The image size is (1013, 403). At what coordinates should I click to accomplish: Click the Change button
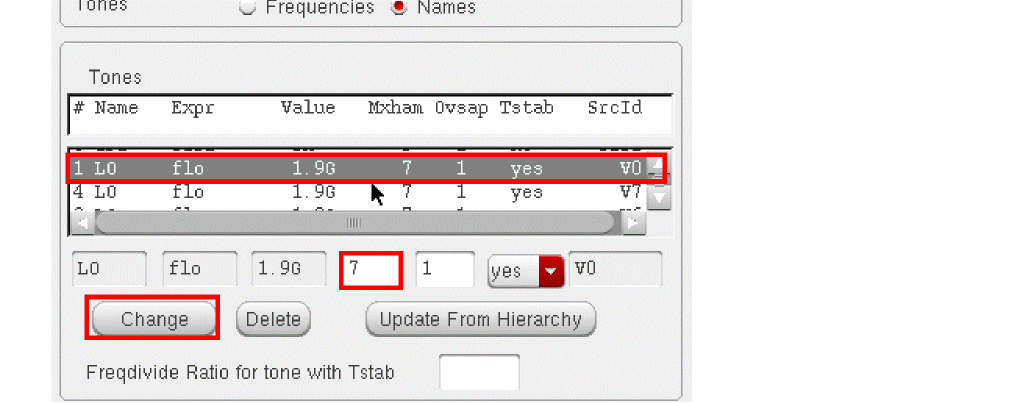pos(154,320)
